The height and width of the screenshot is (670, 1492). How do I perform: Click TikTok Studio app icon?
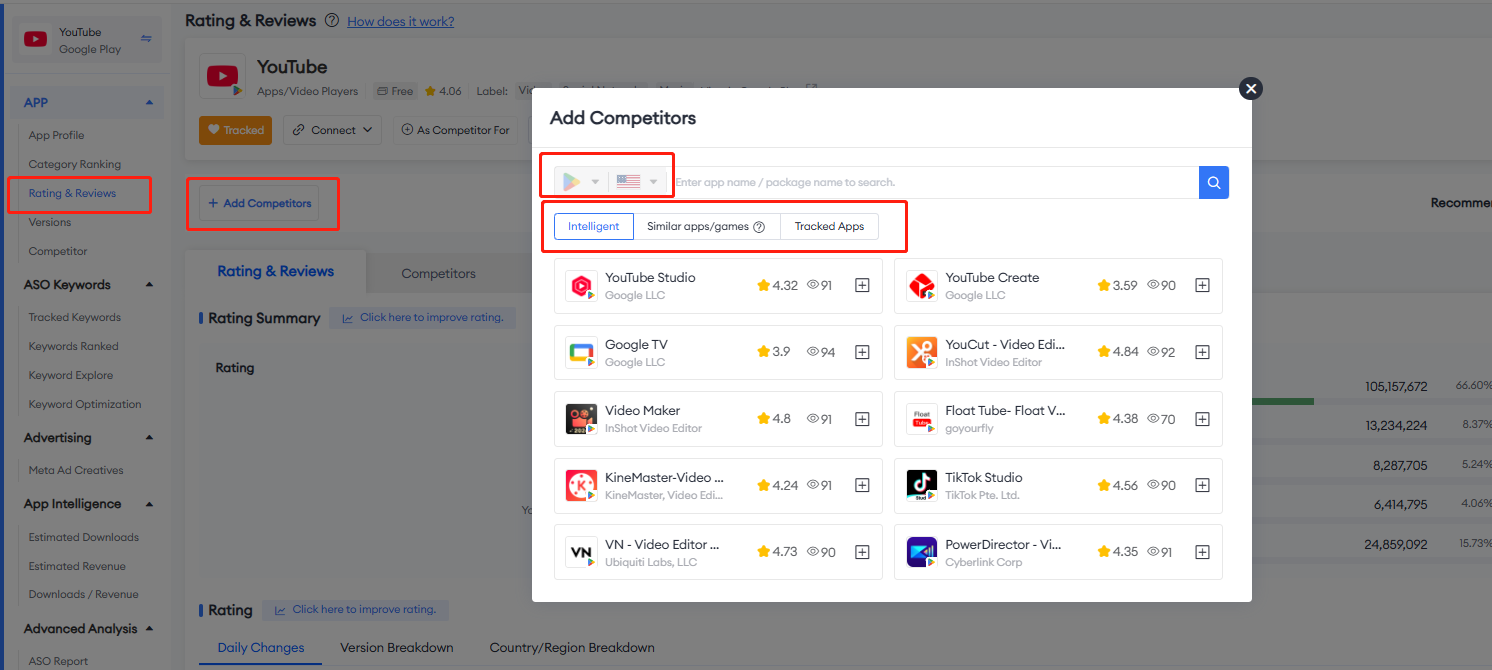(922, 485)
